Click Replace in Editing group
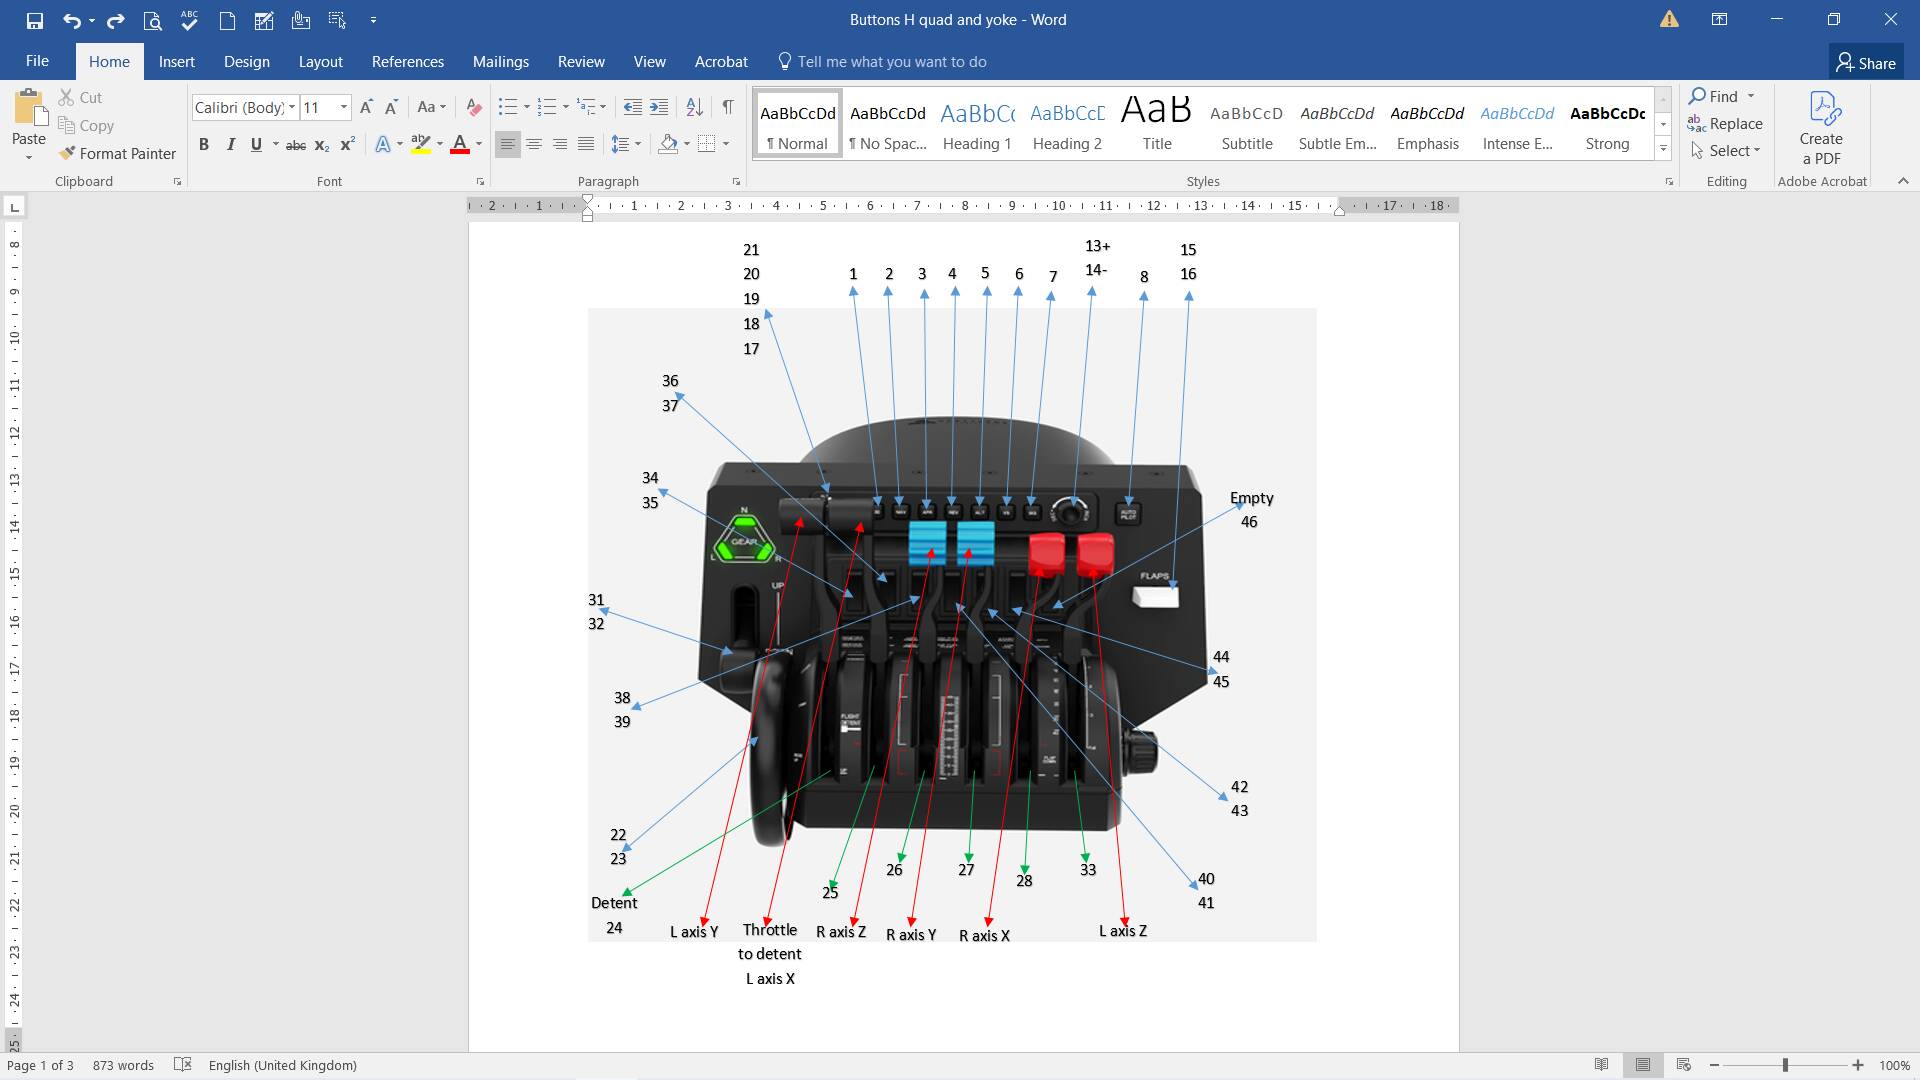This screenshot has height=1080, width=1920. tap(1725, 124)
